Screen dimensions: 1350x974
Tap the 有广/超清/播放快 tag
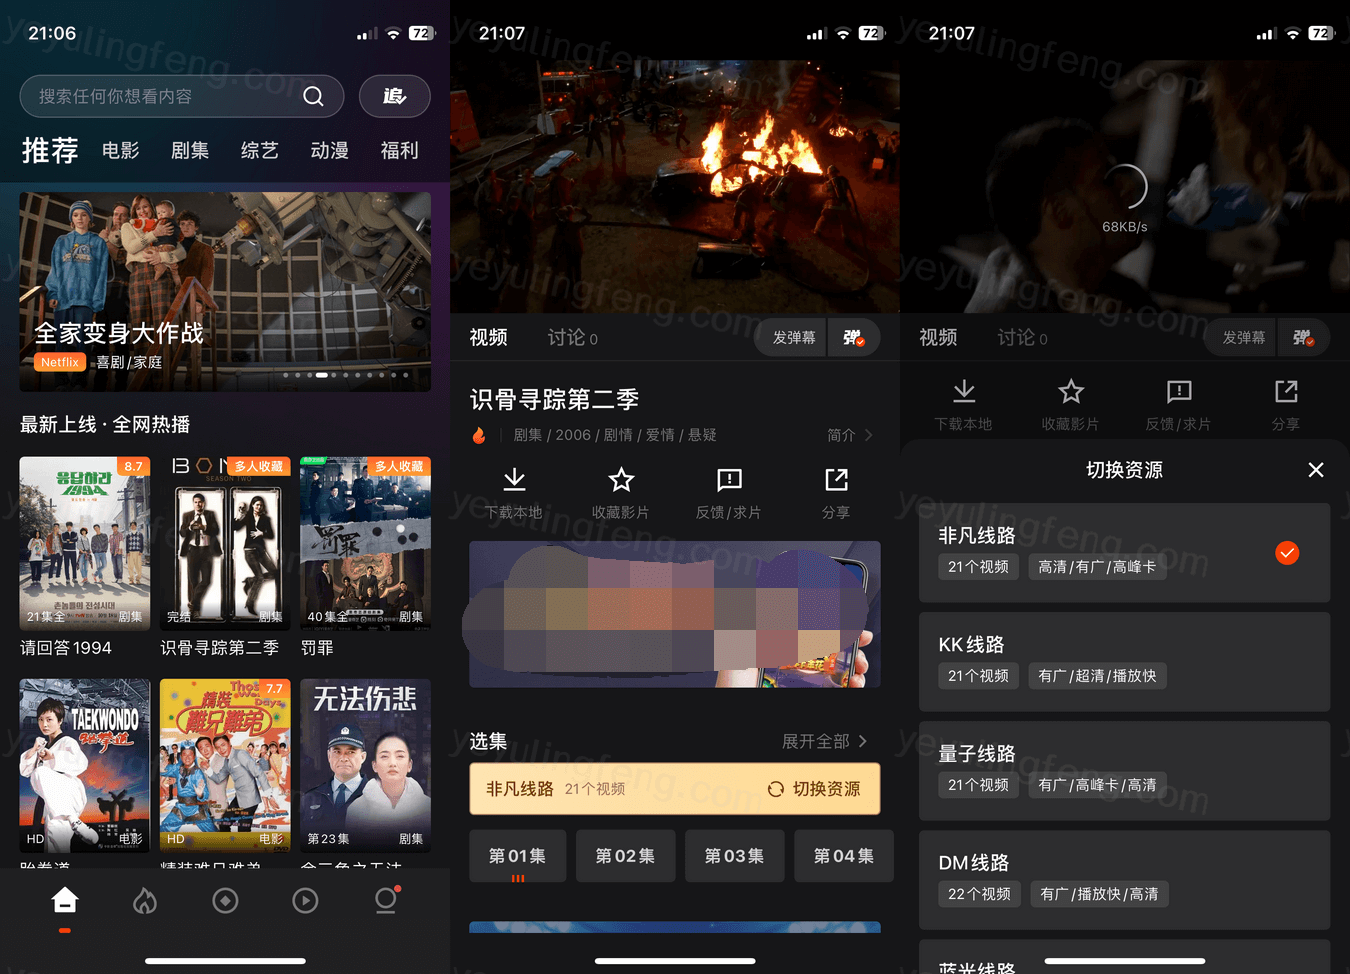click(x=1097, y=676)
